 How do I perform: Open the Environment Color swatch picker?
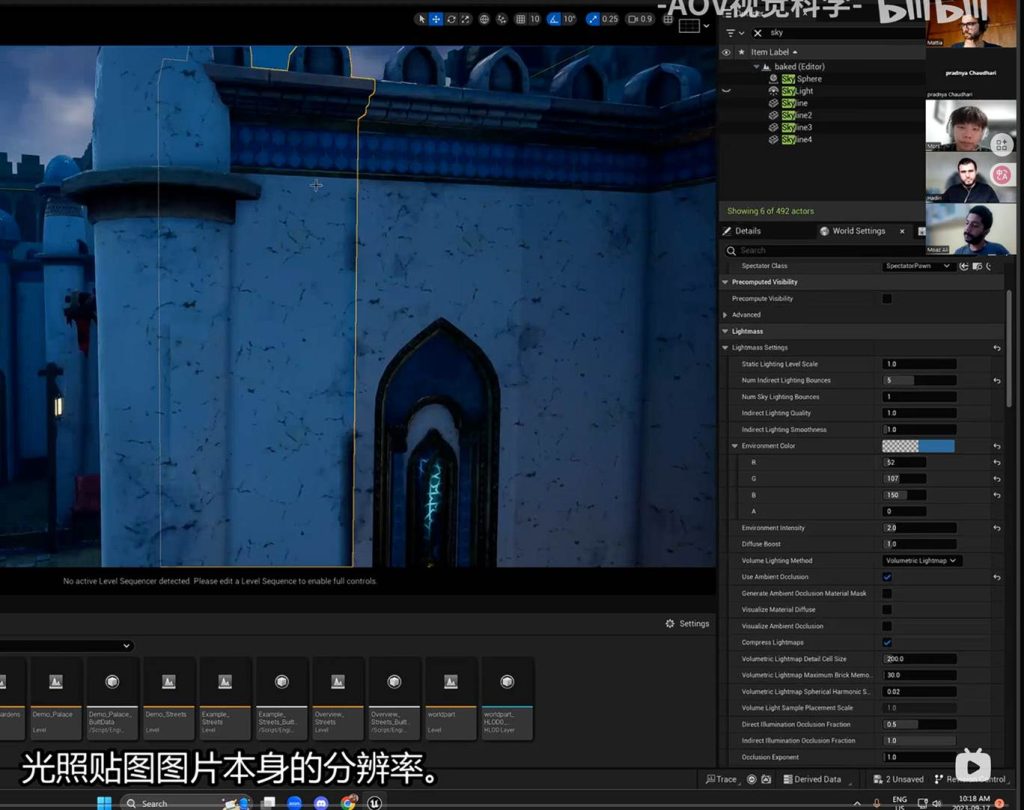point(918,446)
